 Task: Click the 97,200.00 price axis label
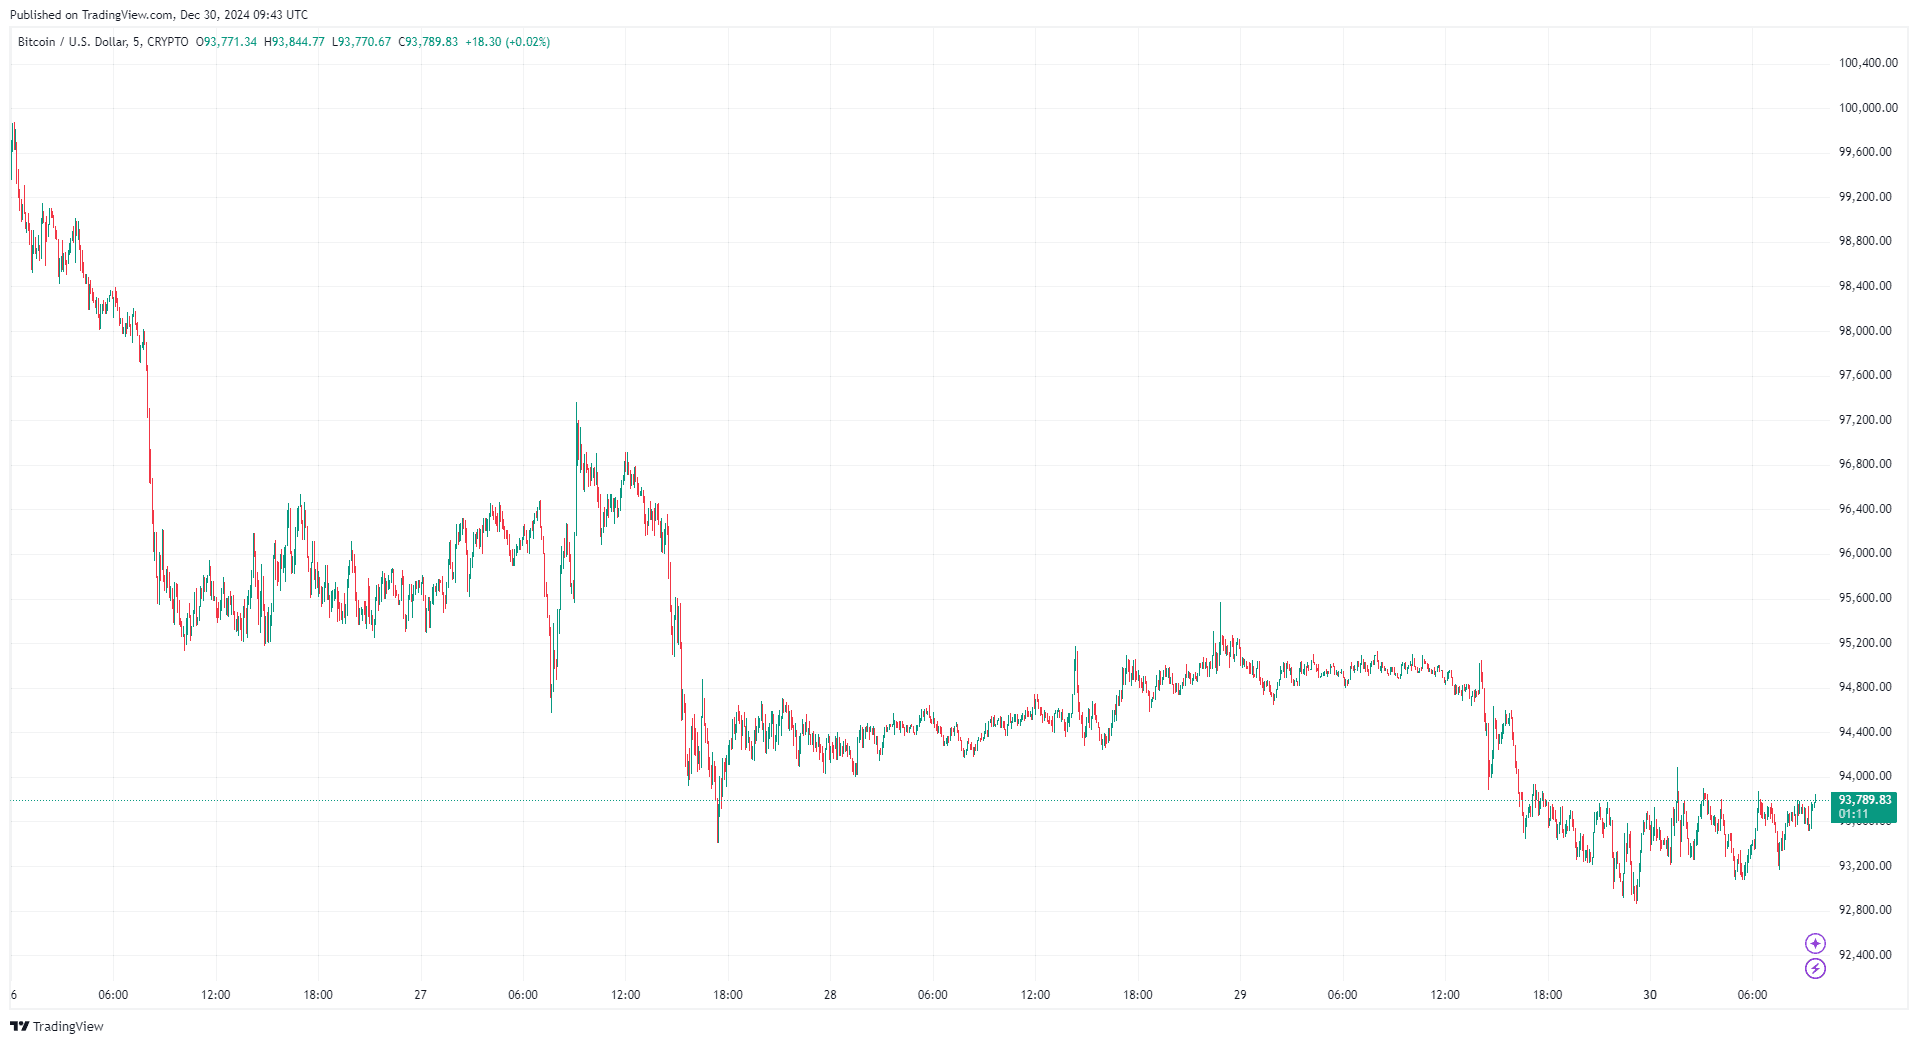pyautogui.click(x=1865, y=420)
